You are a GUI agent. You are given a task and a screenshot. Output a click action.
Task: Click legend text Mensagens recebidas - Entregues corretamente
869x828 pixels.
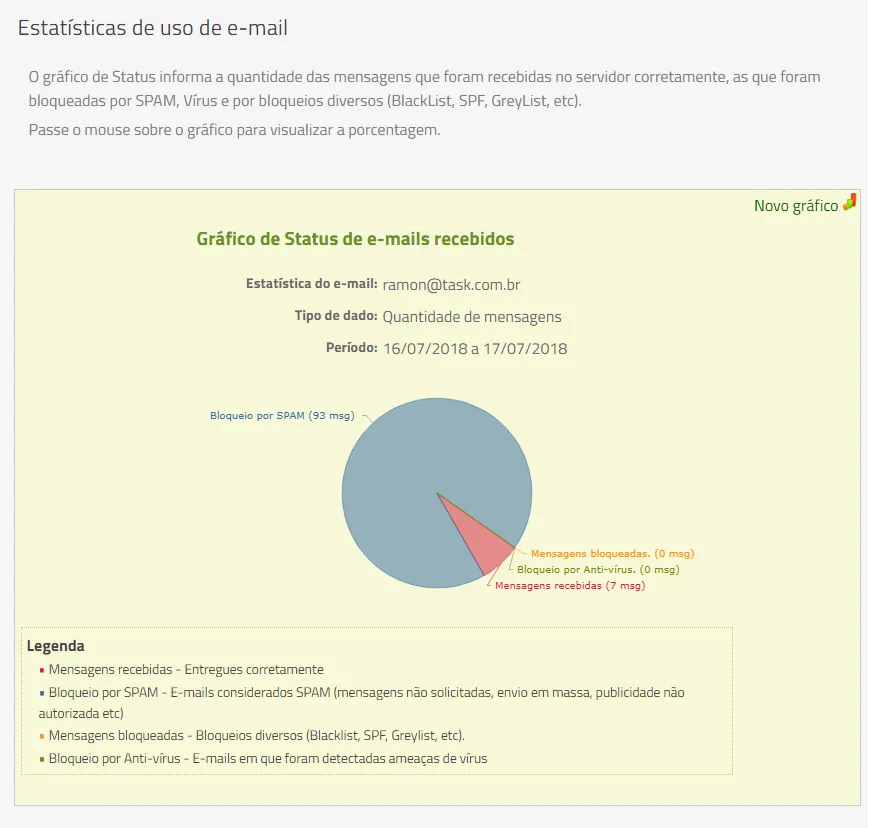click(186, 669)
